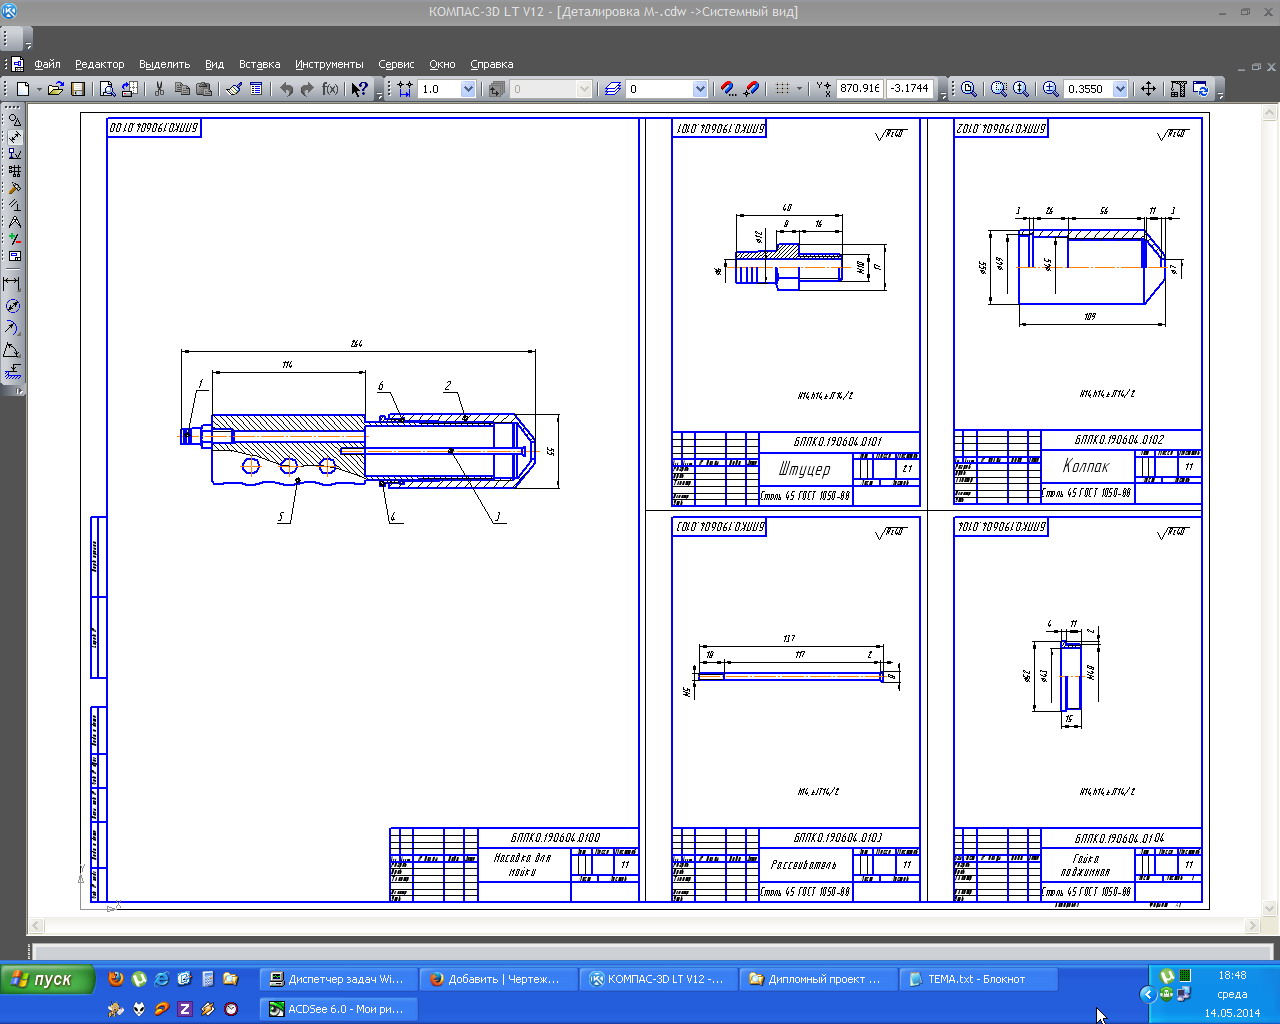Open the variables f(x) panel
Screen dimensions: 1280x1024
330,89
